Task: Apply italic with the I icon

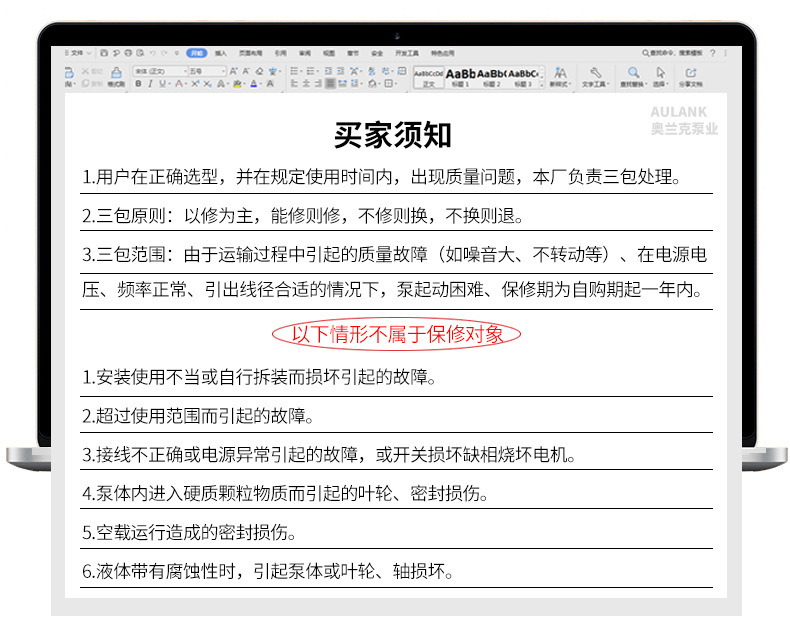Action: (x=150, y=84)
